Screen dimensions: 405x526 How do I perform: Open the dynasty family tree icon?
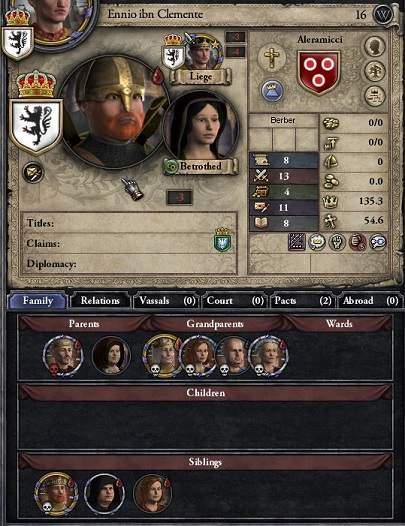(x=375, y=71)
